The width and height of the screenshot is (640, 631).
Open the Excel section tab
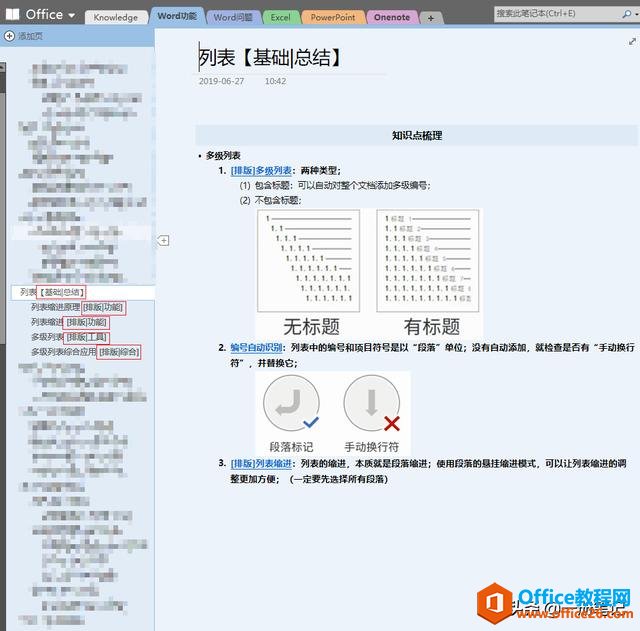pos(280,18)
